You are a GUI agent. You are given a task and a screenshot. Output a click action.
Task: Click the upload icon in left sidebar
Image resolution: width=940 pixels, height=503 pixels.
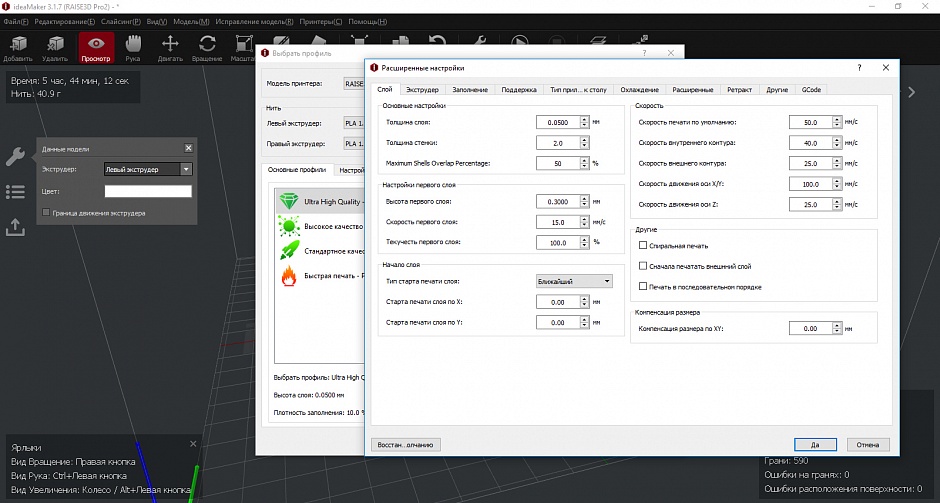pos(15,227)
